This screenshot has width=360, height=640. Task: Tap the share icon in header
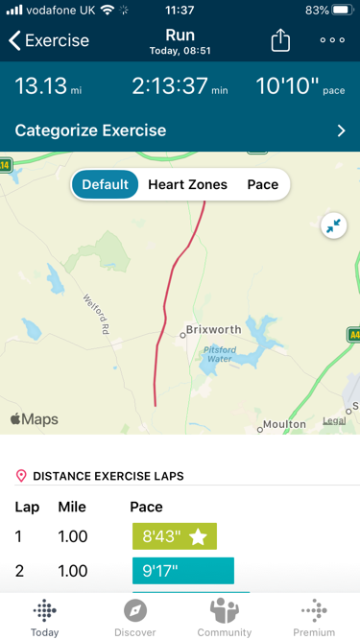click(280, 41)
